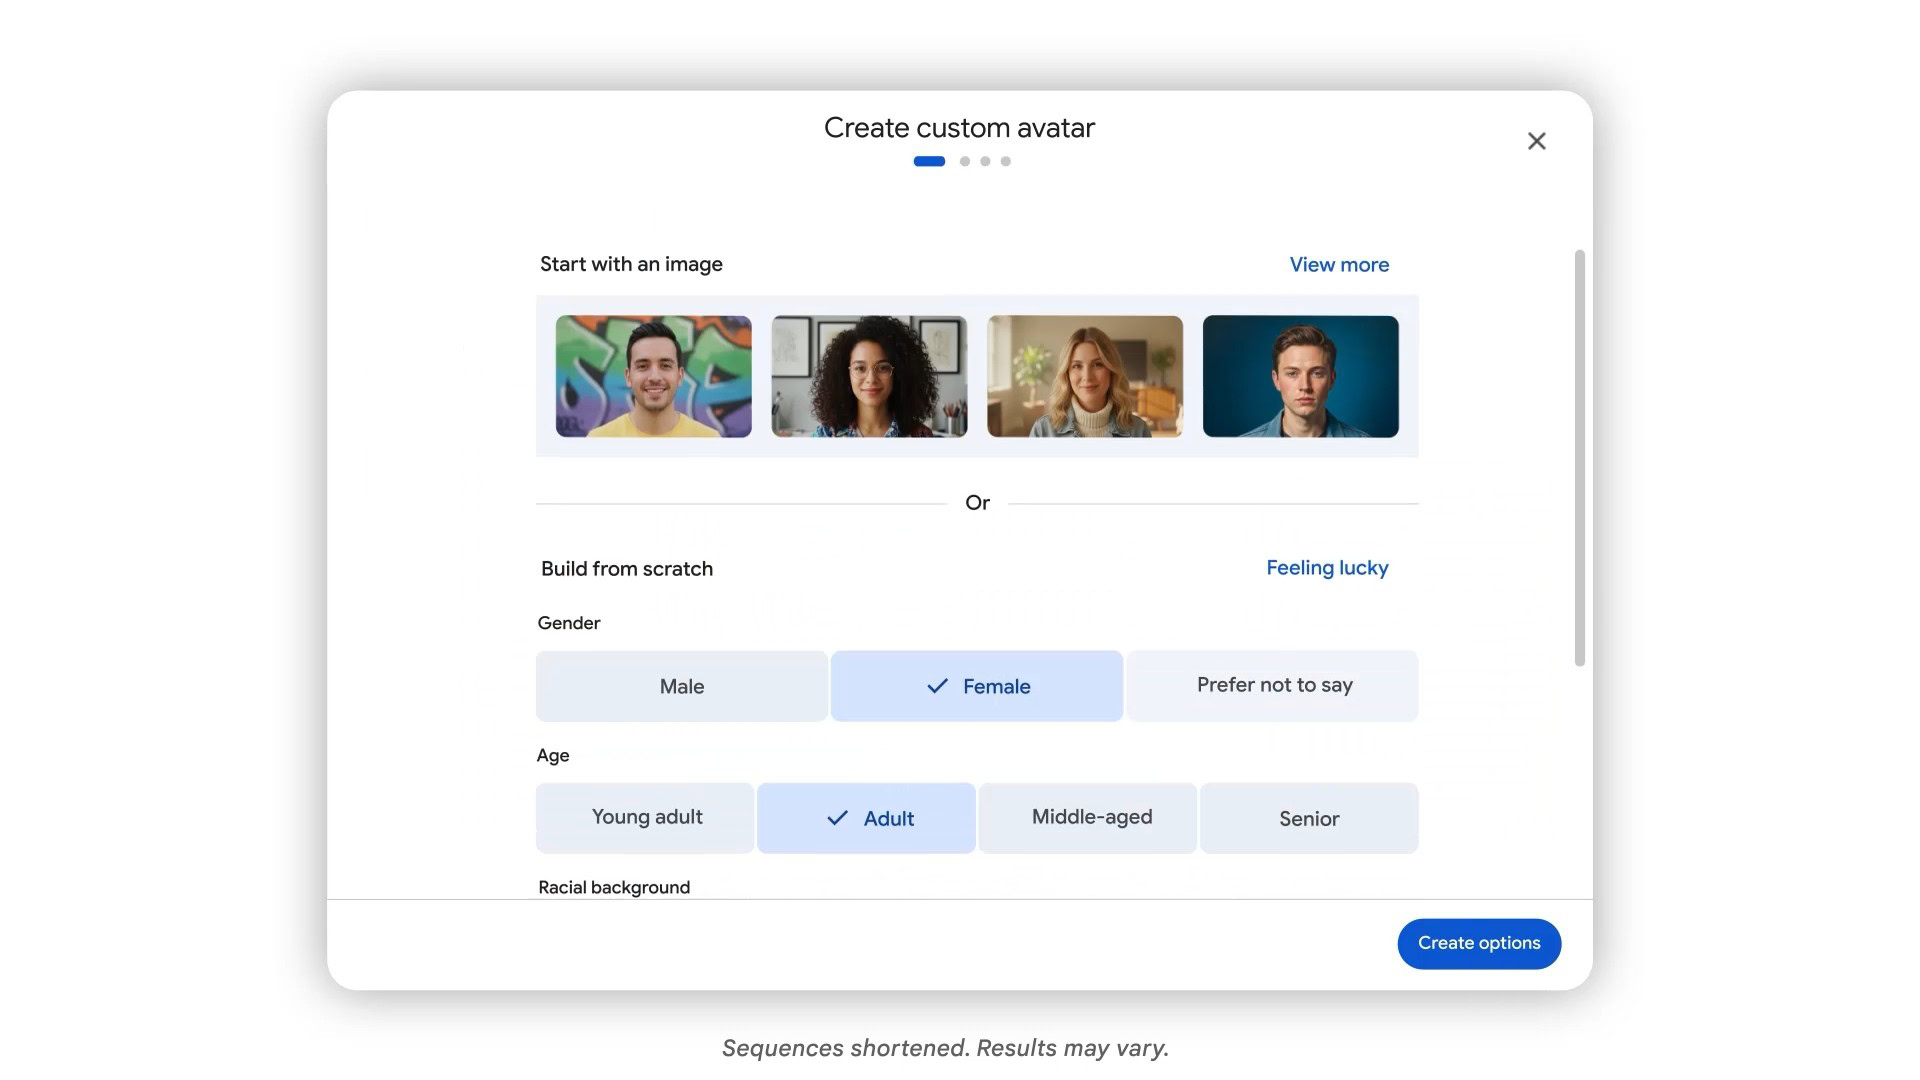1920x1080 pixels.
Task: Click the checkmark inside the Adult button
Action: pyautogui.click(x=836, y=817)
